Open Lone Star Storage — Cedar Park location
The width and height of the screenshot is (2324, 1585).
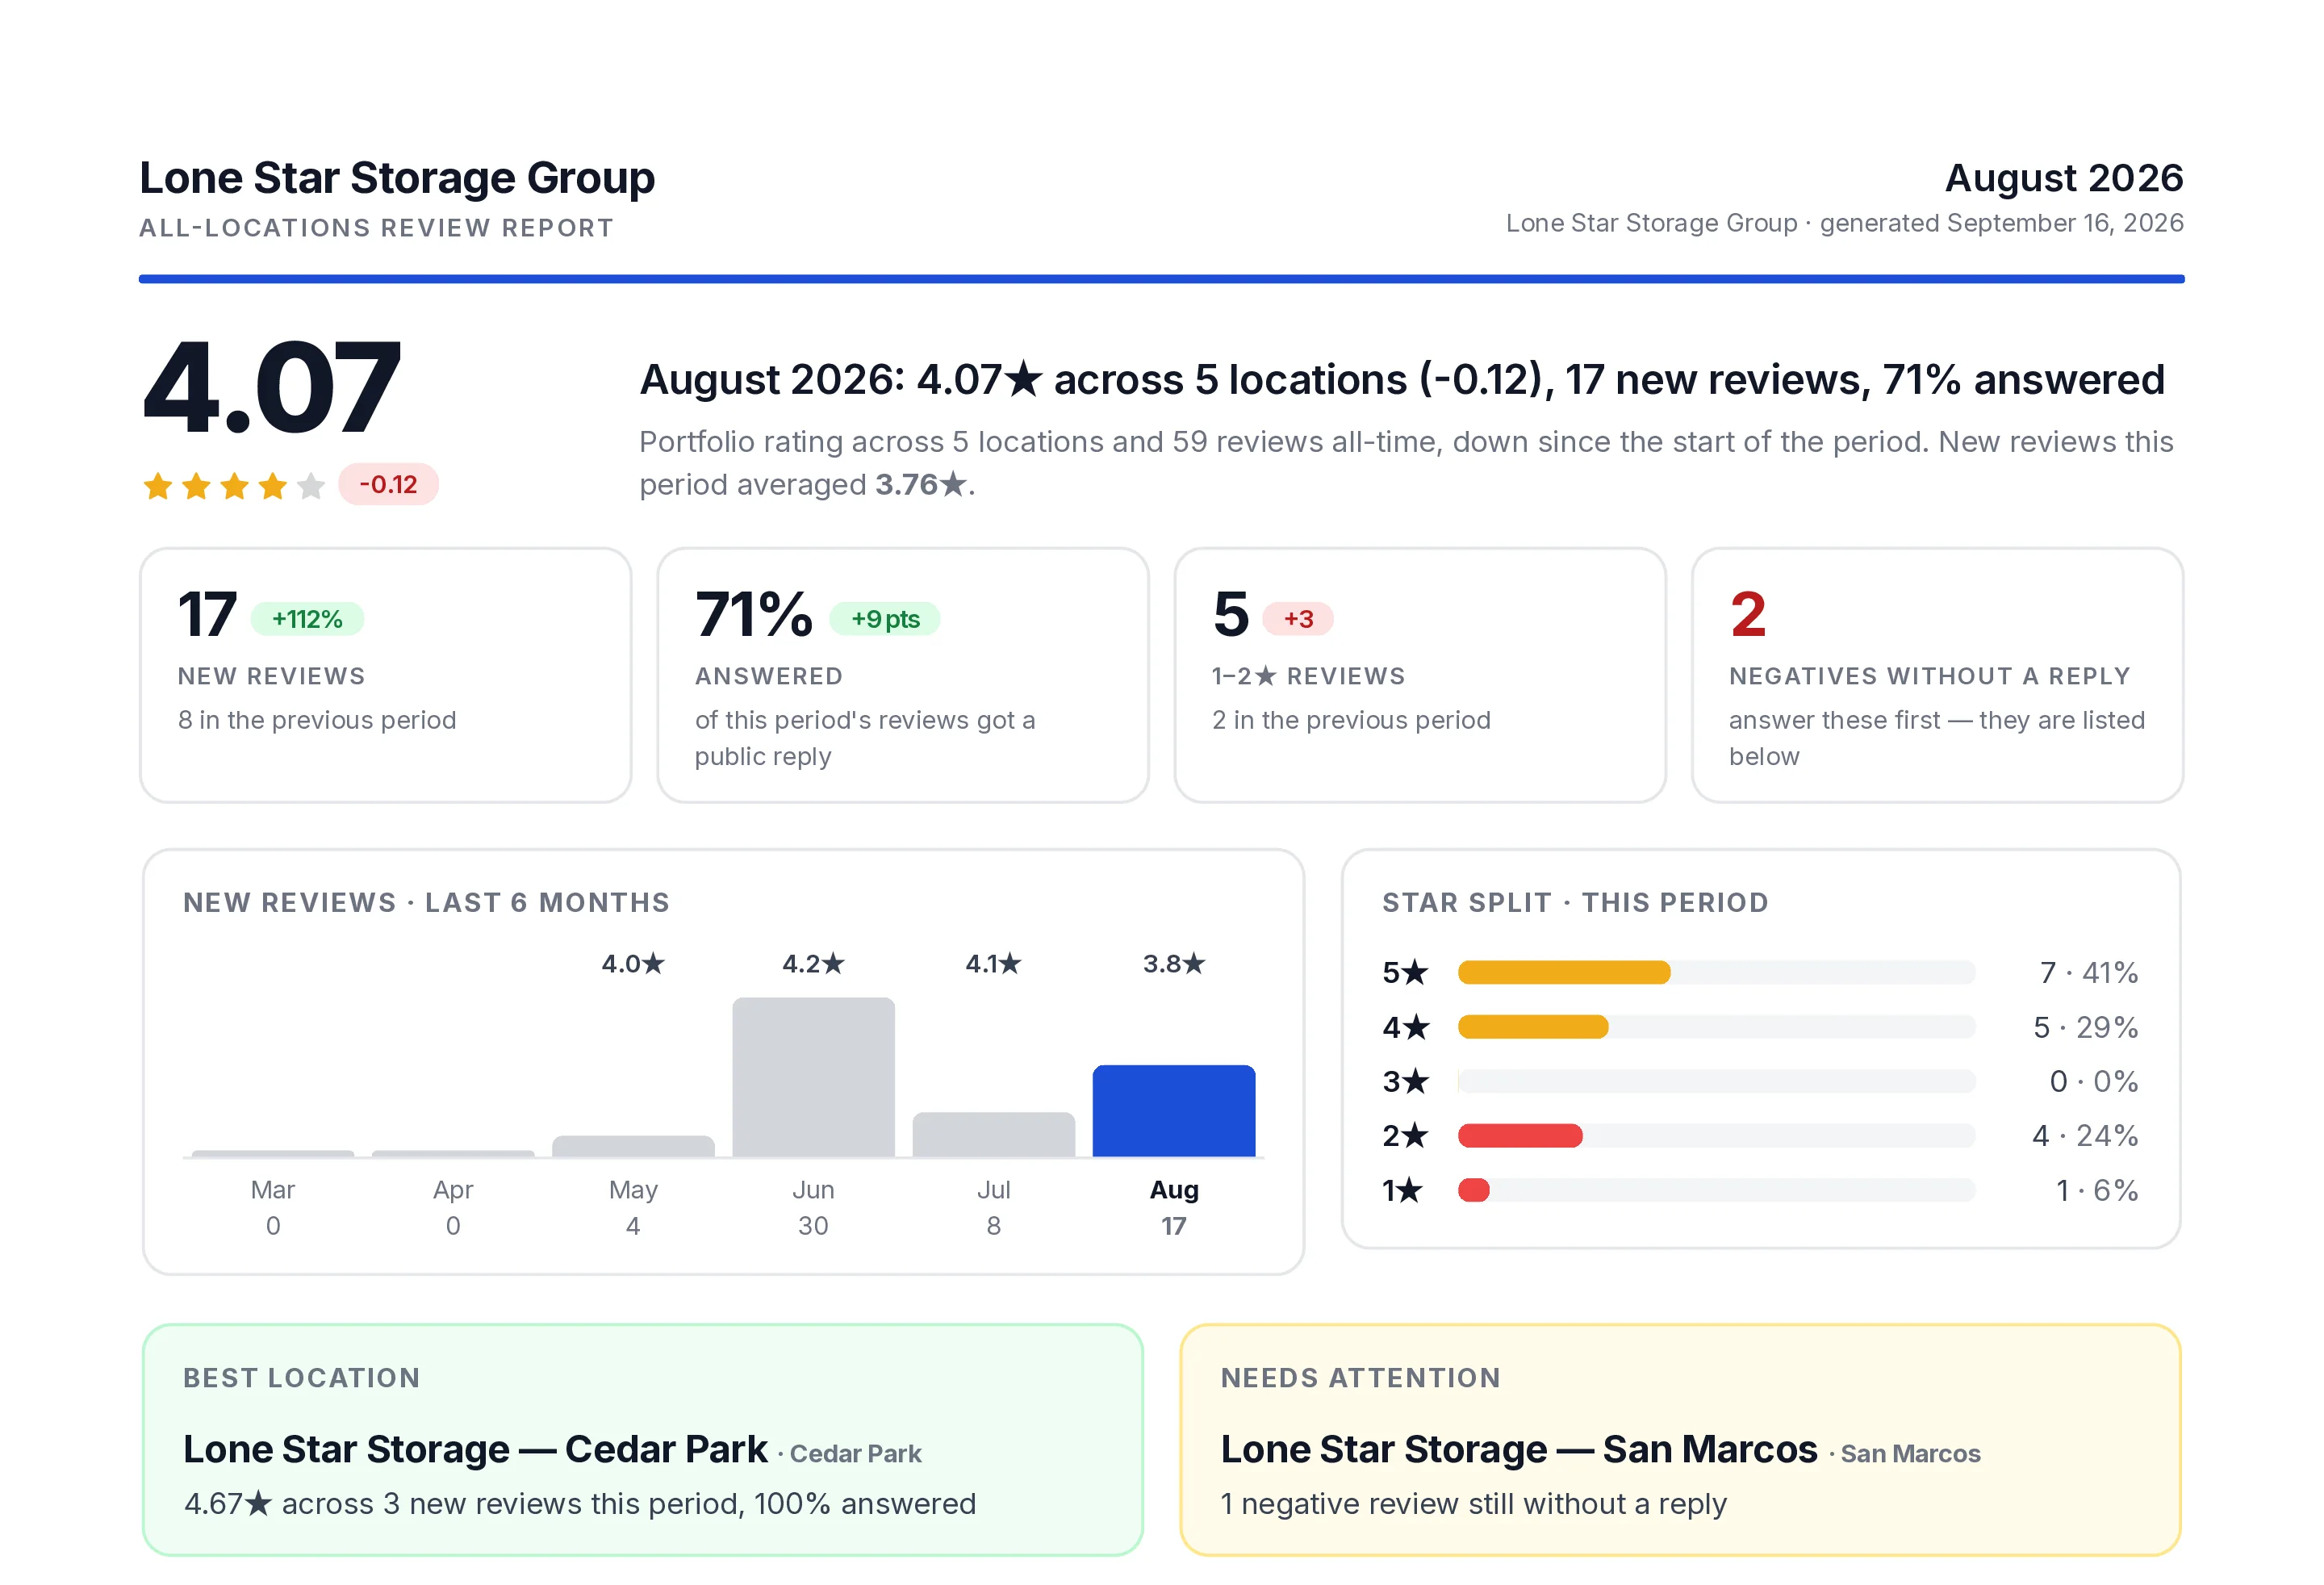tap(475, 1450)
